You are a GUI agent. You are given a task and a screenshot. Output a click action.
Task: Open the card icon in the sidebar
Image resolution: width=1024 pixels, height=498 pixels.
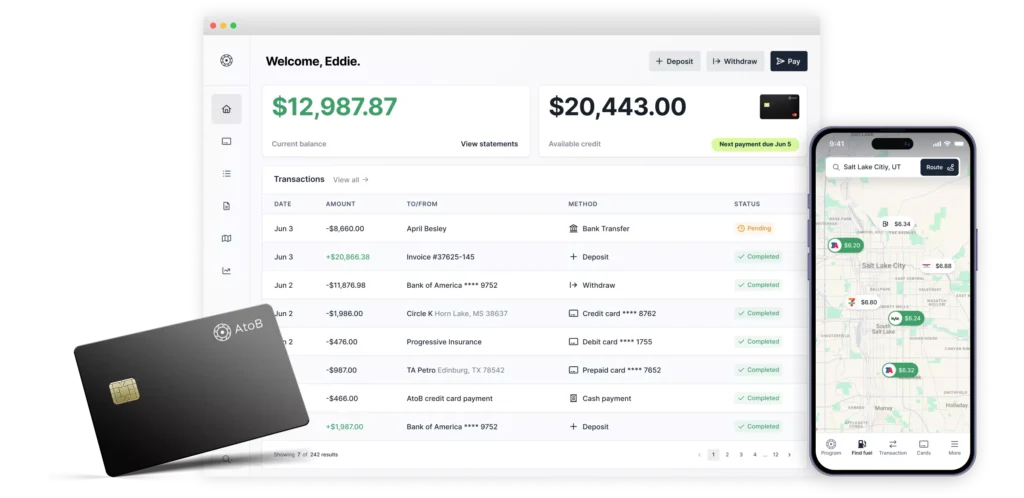[x=226, y=142]
